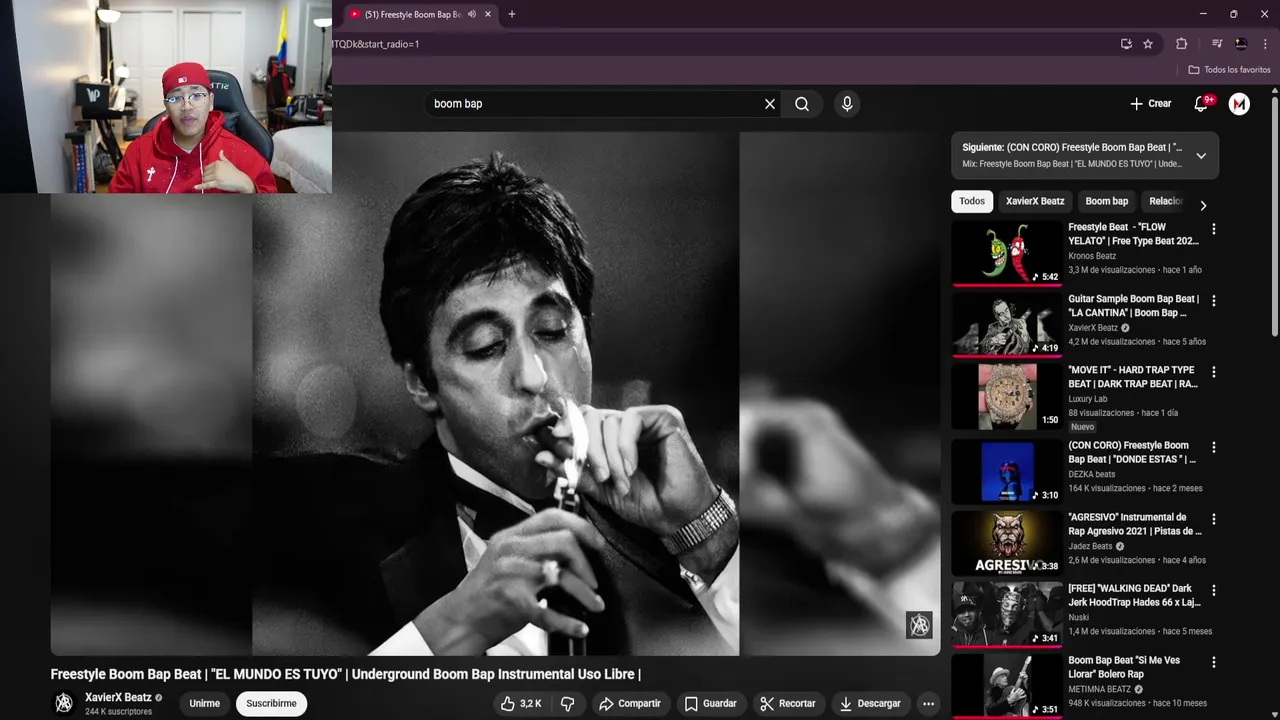The height and width of the screenshot is (720, 1280).
Task: Click 'DEZKA beats' channel text
Action: point(1091,474)
